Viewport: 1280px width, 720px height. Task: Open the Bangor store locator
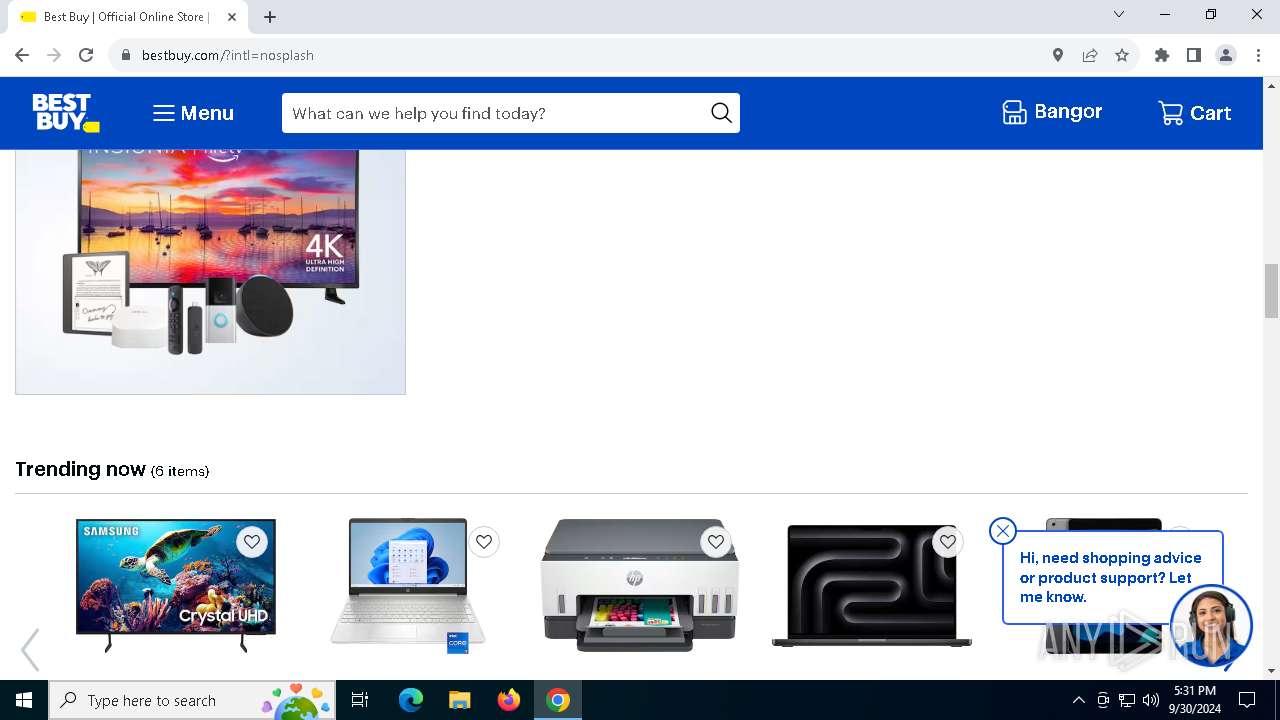[x=1052, y=112]
